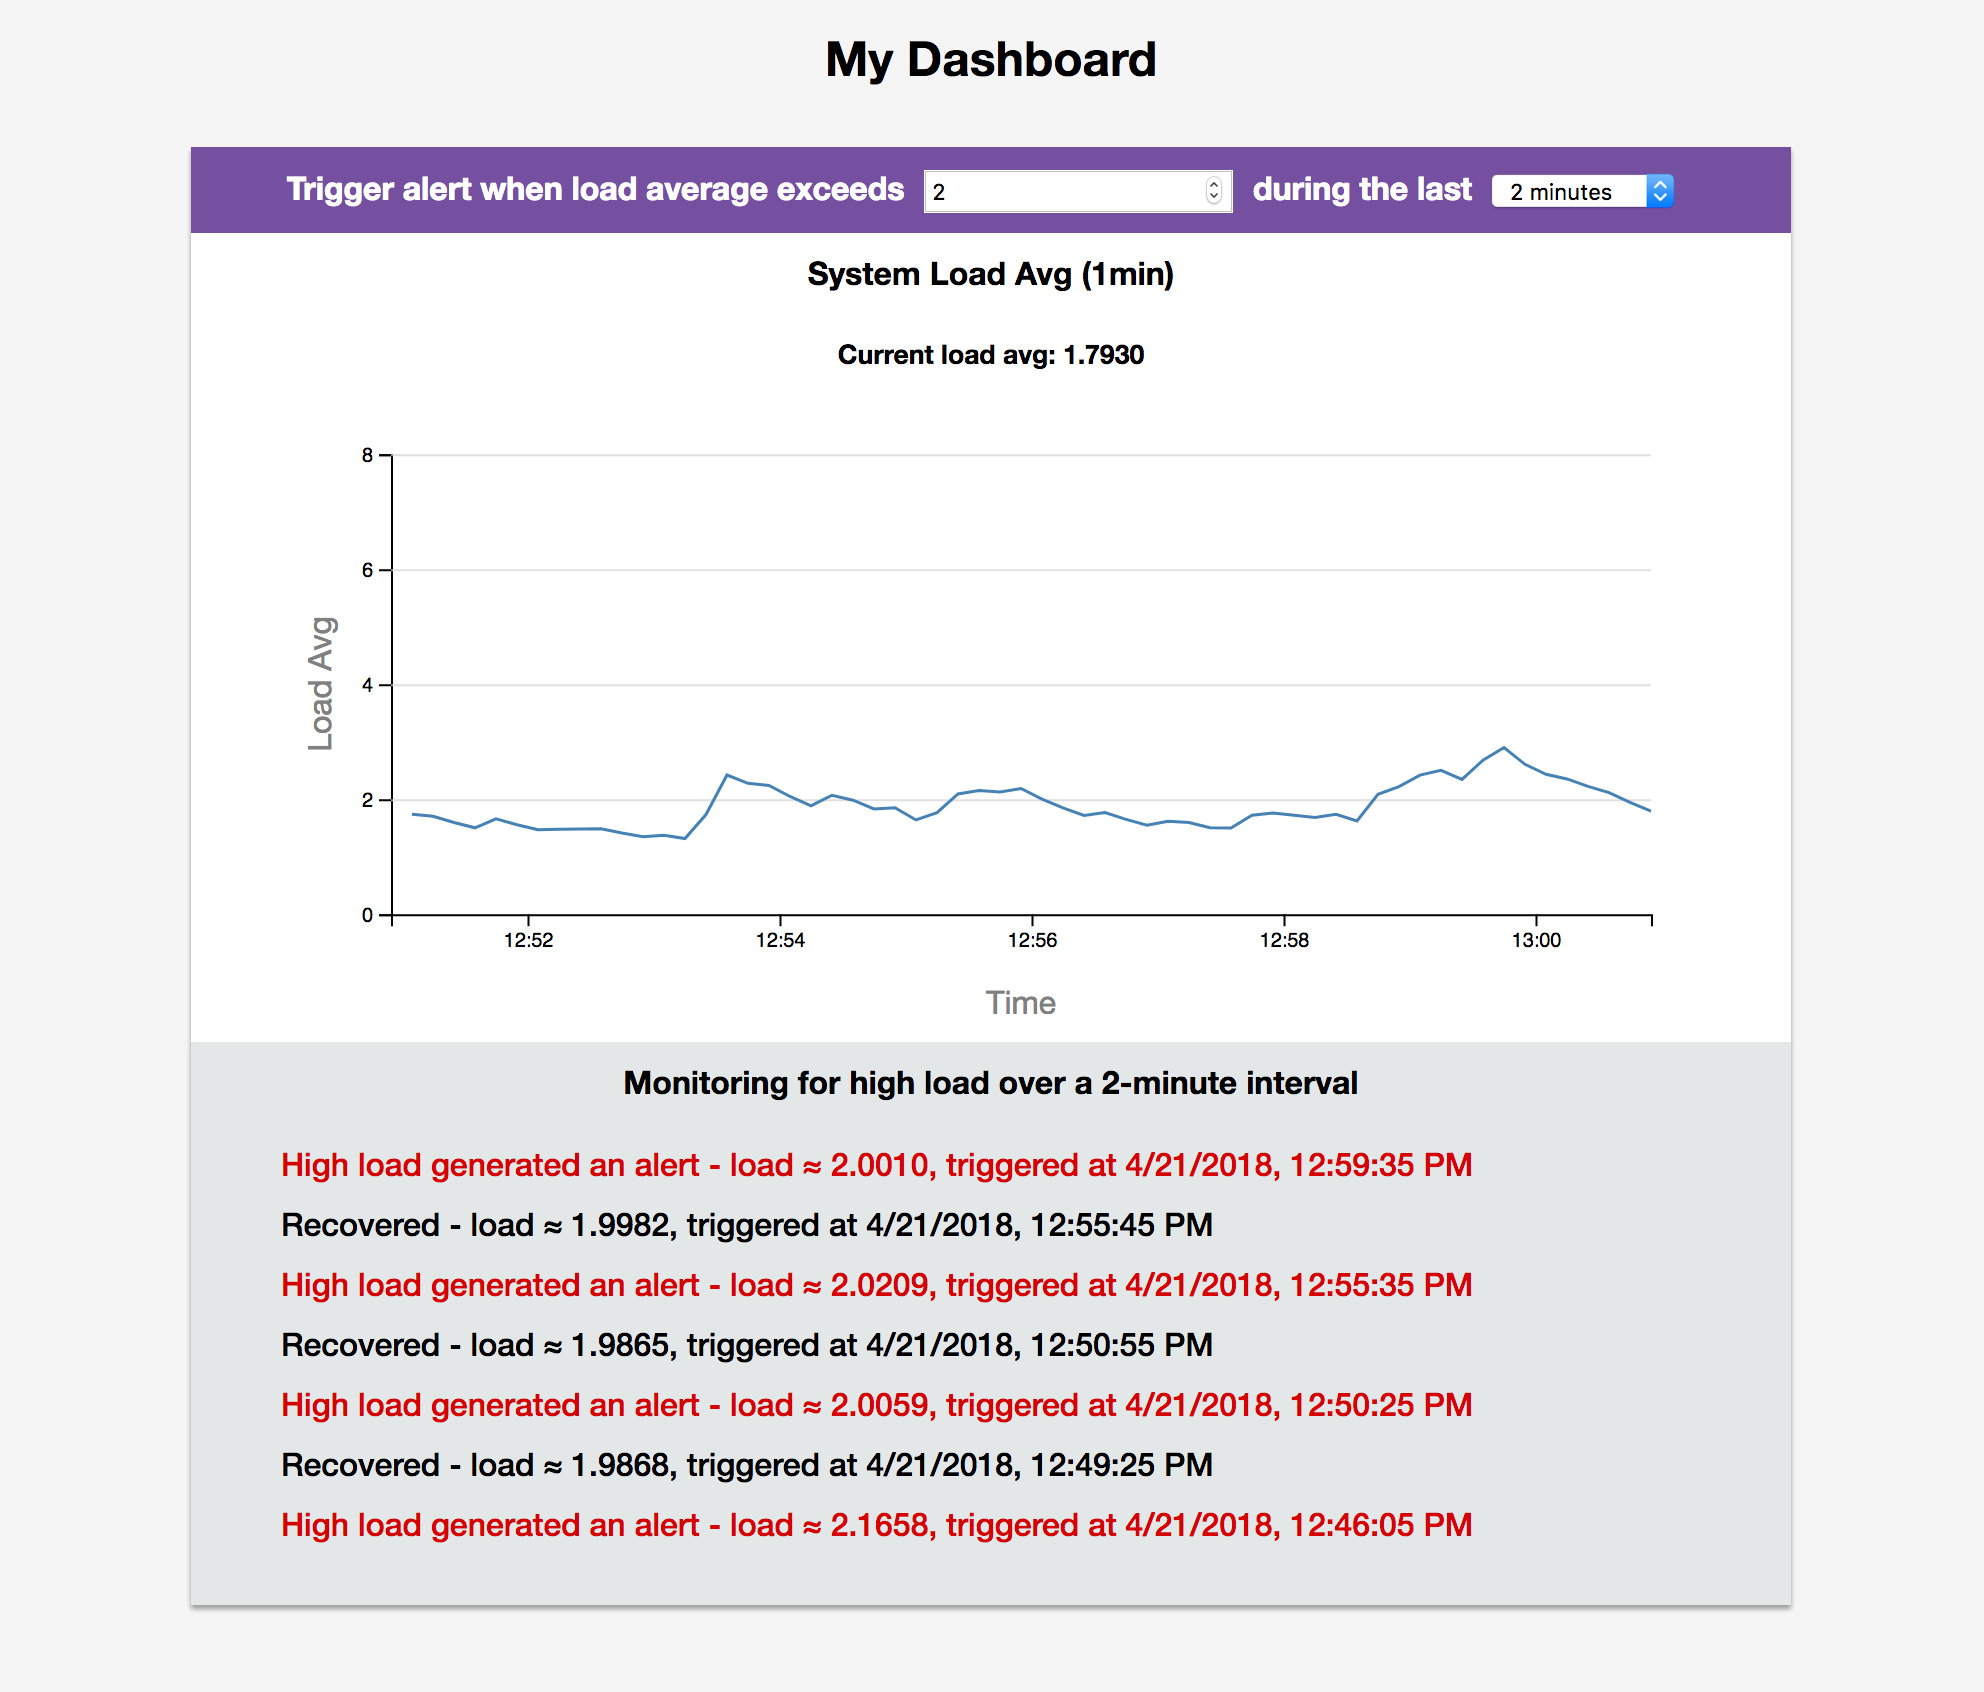Screen dimensions: 1984x1692
Task: Click the 12:56 tick label on the time axis
Action: (x=1032, y=940)
